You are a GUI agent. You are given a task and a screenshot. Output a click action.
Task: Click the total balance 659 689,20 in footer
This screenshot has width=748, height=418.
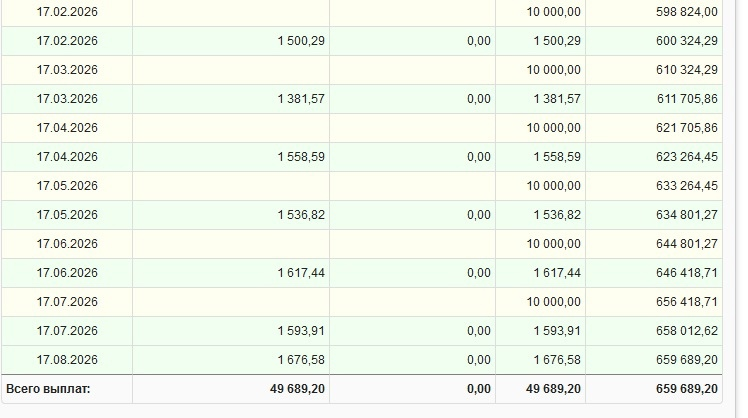(x=686, y=389)
